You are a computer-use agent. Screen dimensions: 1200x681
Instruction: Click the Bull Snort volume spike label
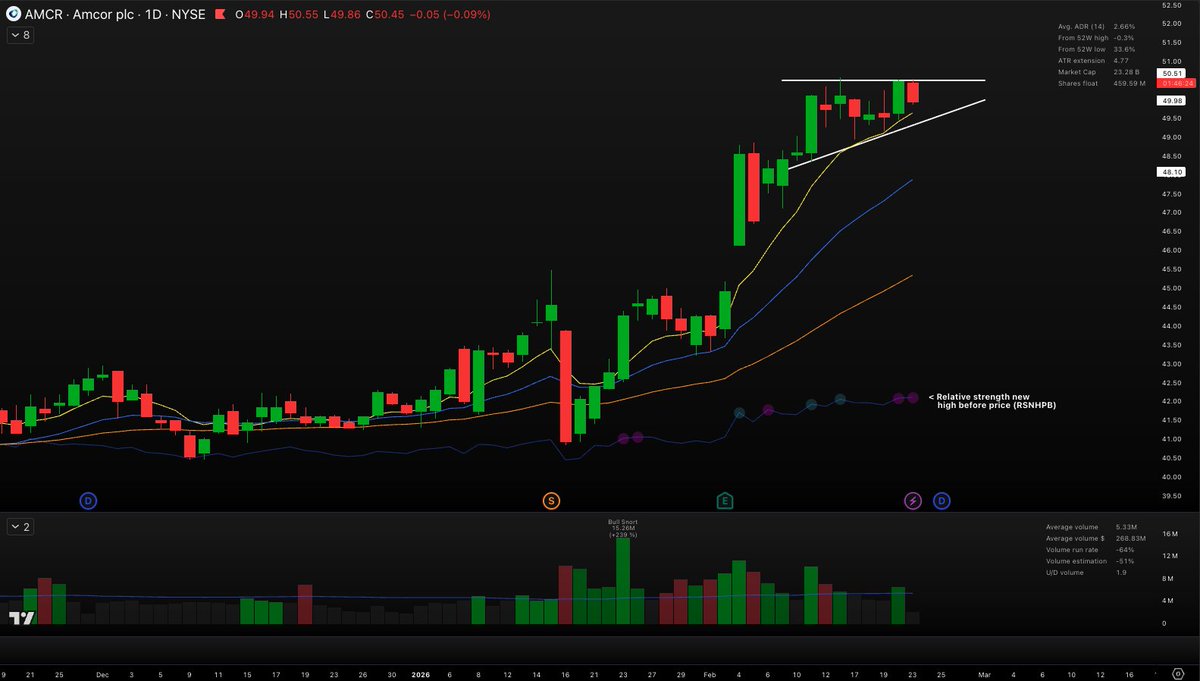[x=623, y=528]
